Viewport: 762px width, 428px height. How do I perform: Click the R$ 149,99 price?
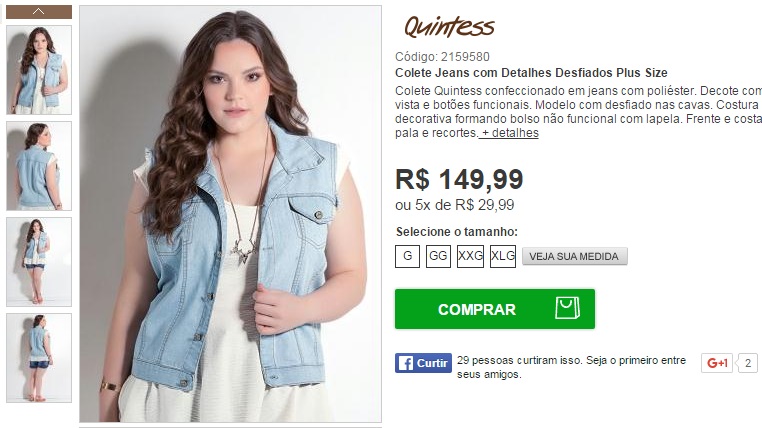[x=459, y=179]
